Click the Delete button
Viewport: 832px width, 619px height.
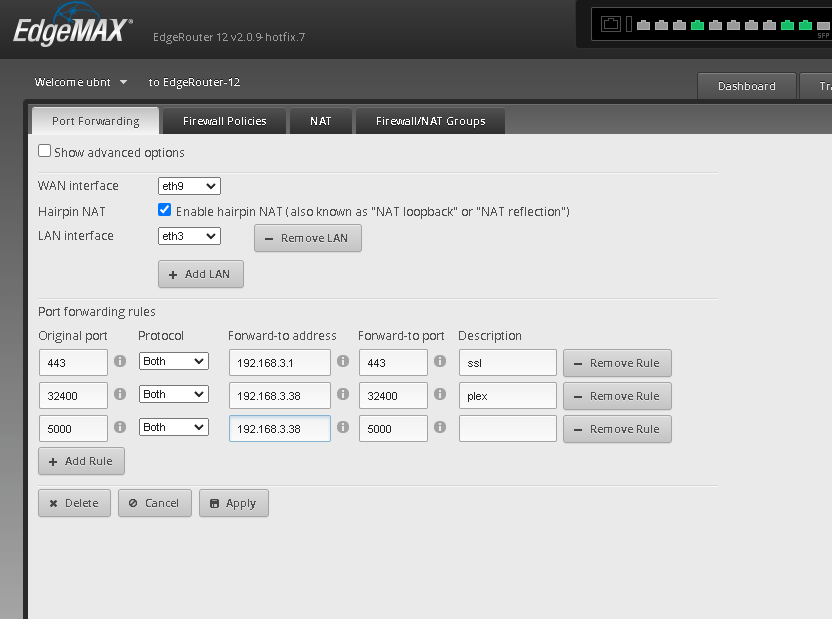point(74,503)
